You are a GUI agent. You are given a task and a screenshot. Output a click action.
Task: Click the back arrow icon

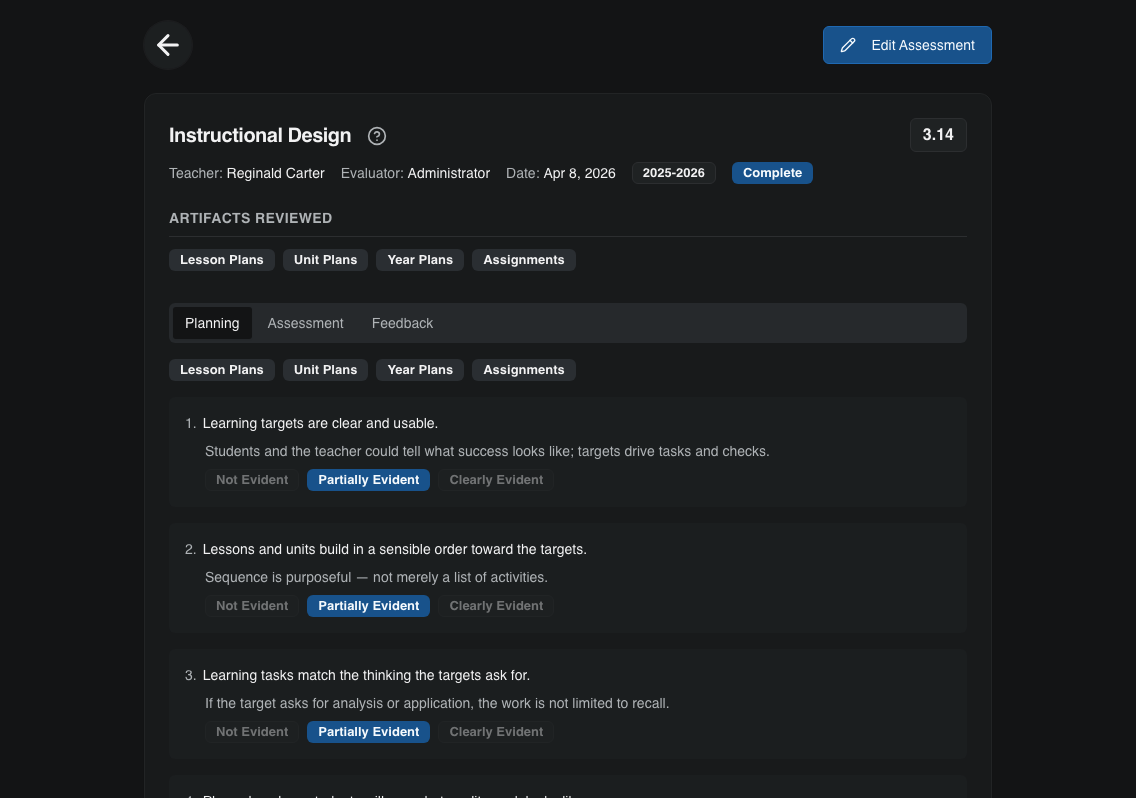click(x=167, y=45)
